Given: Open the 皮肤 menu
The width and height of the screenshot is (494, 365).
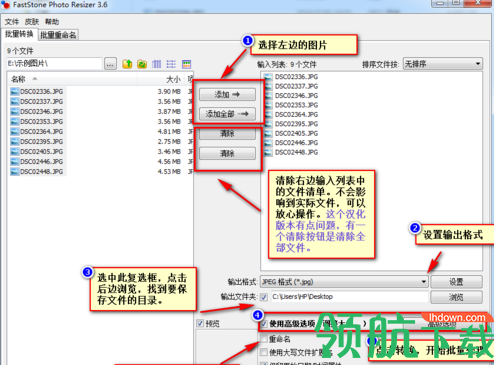Looking at the screenshot, I should pyautogui.click(x=32, y=22).
